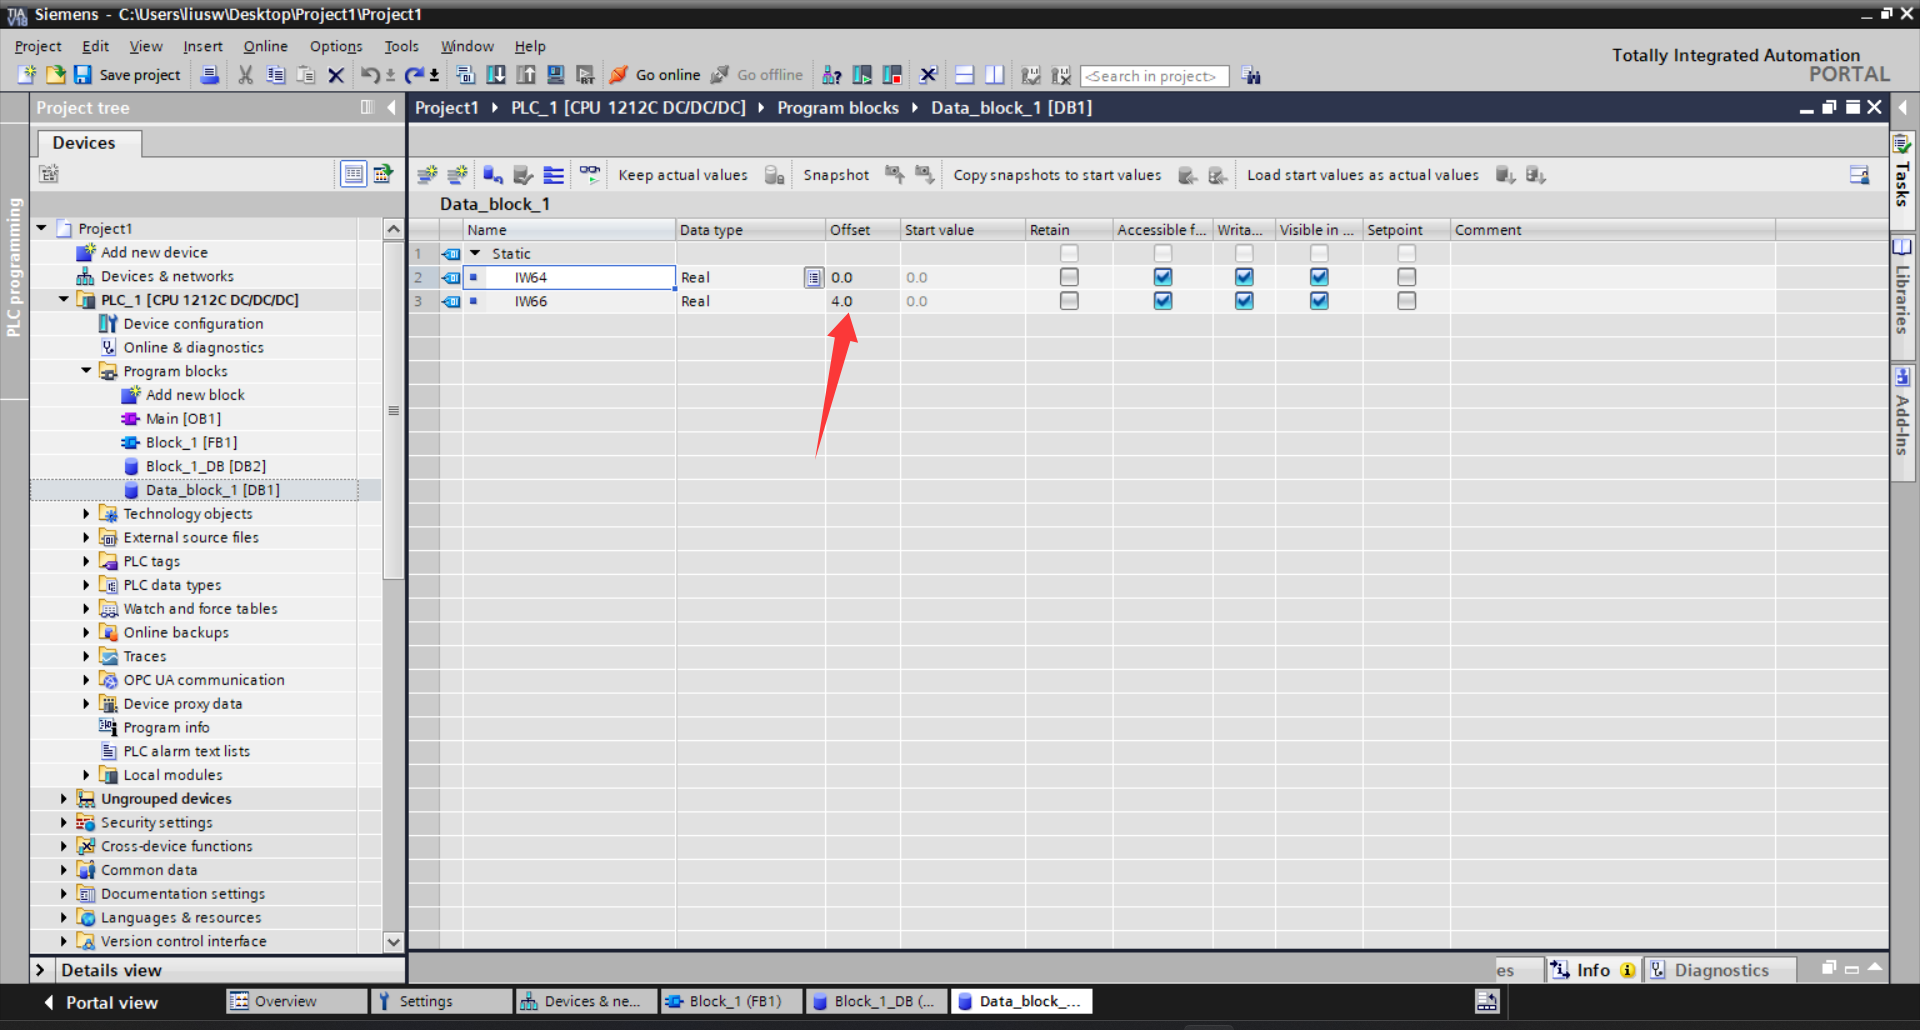
Task: Click the Expand all rows icon in the DB toolbar
Action: tap(553, 175)
